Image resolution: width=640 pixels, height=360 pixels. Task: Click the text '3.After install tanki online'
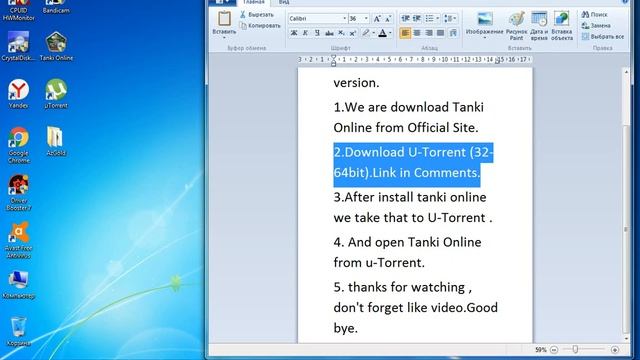tap(410, 197)
